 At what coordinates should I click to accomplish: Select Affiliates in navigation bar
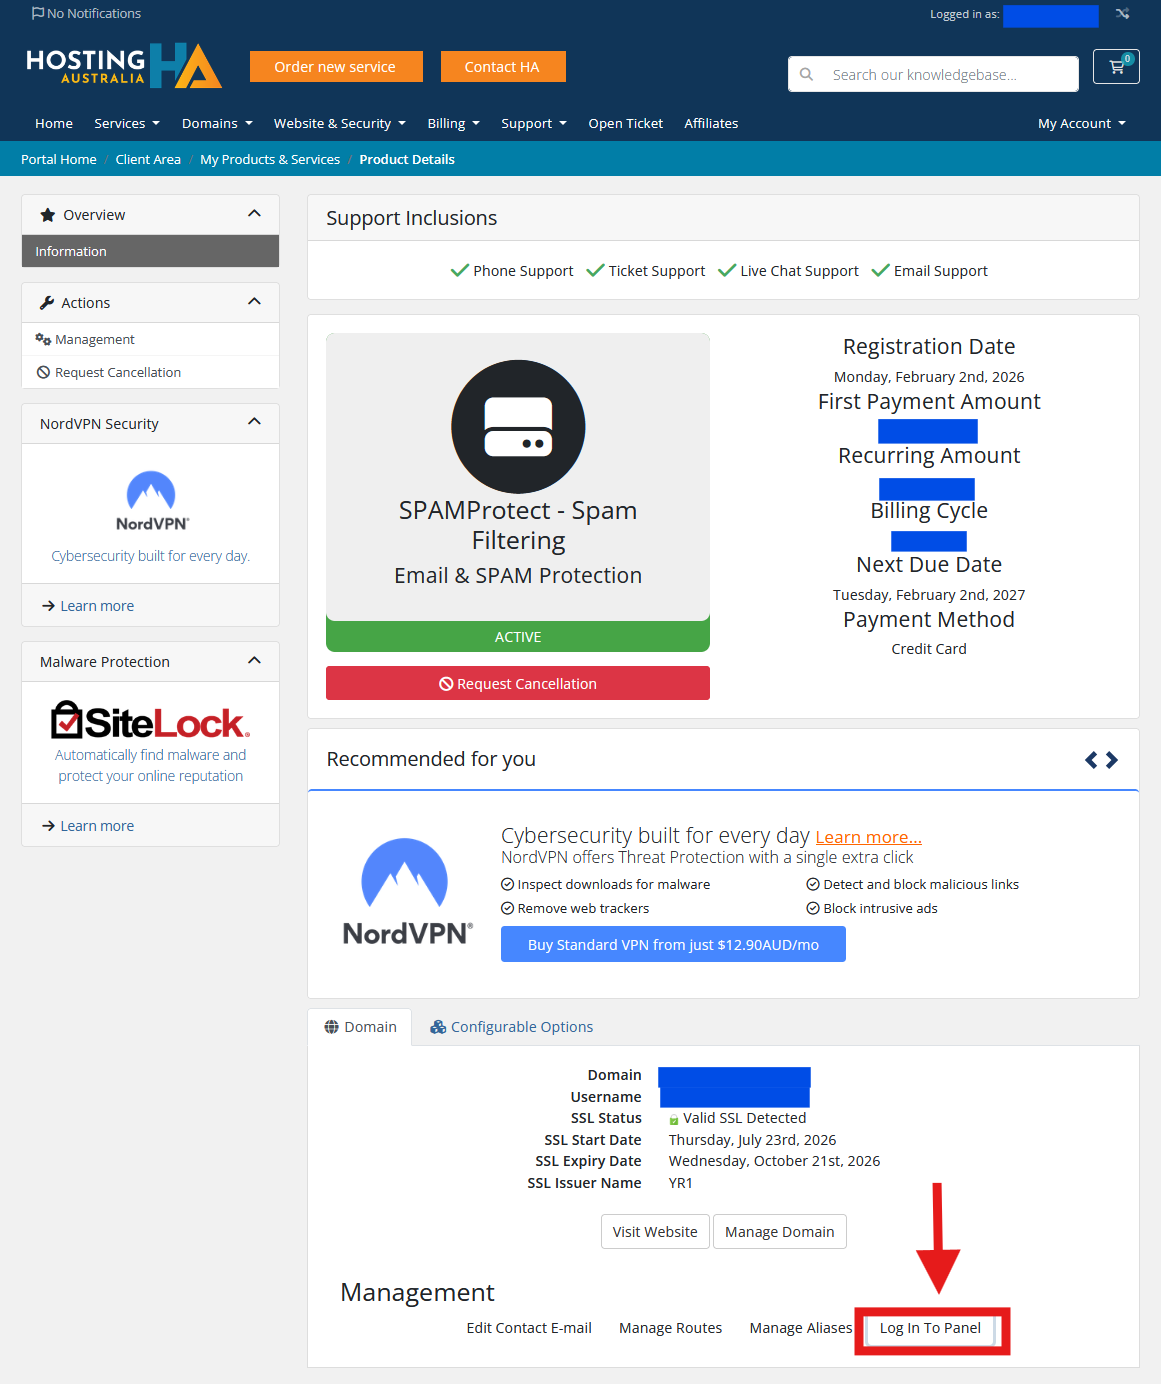point(711,123)
